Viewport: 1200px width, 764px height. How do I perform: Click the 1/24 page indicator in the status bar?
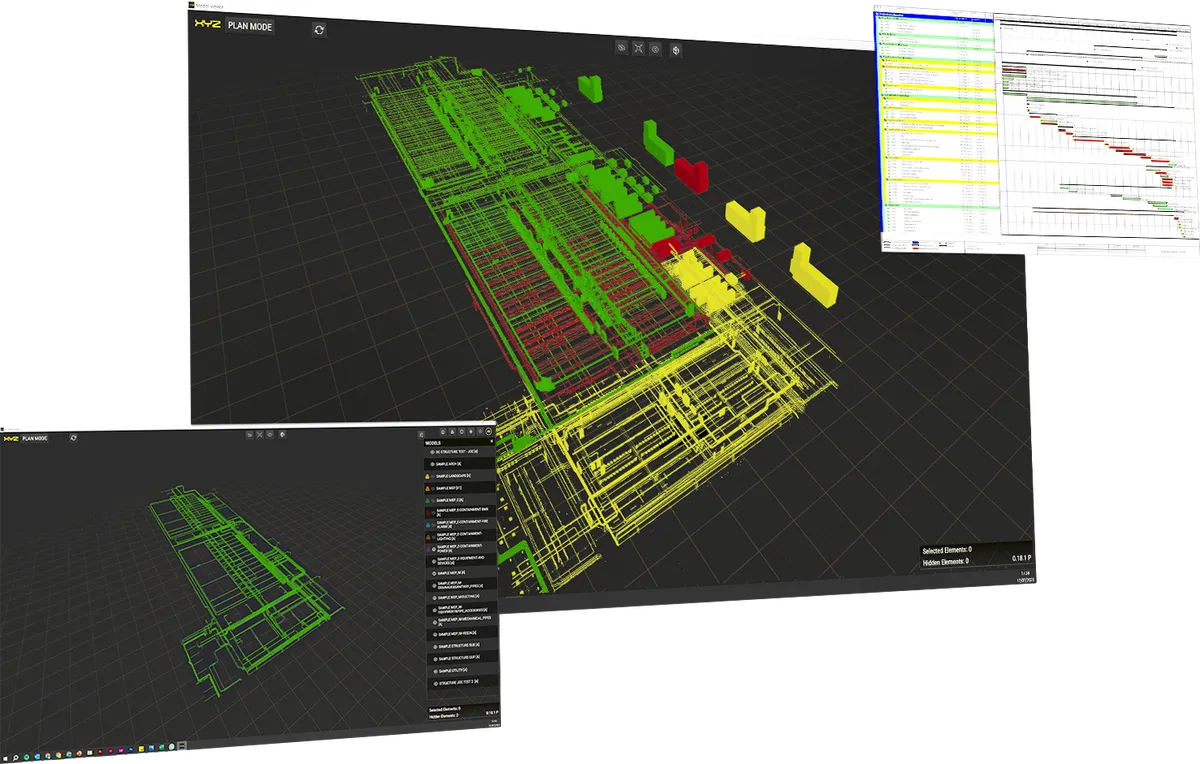click(x=1026, y=573)
